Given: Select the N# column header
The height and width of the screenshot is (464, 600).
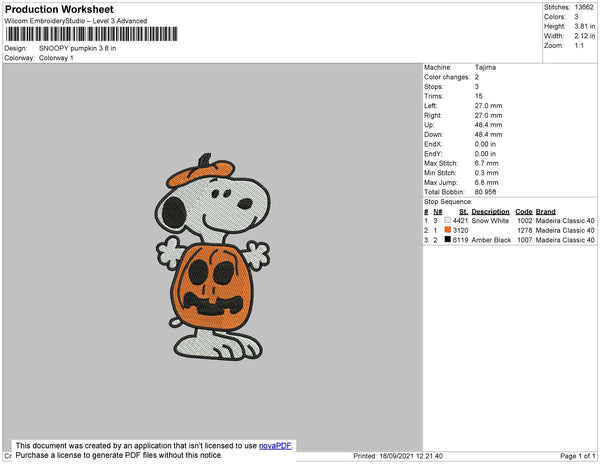Looking at the screenshot, I should pyautogui.click(x=438, y=212).
